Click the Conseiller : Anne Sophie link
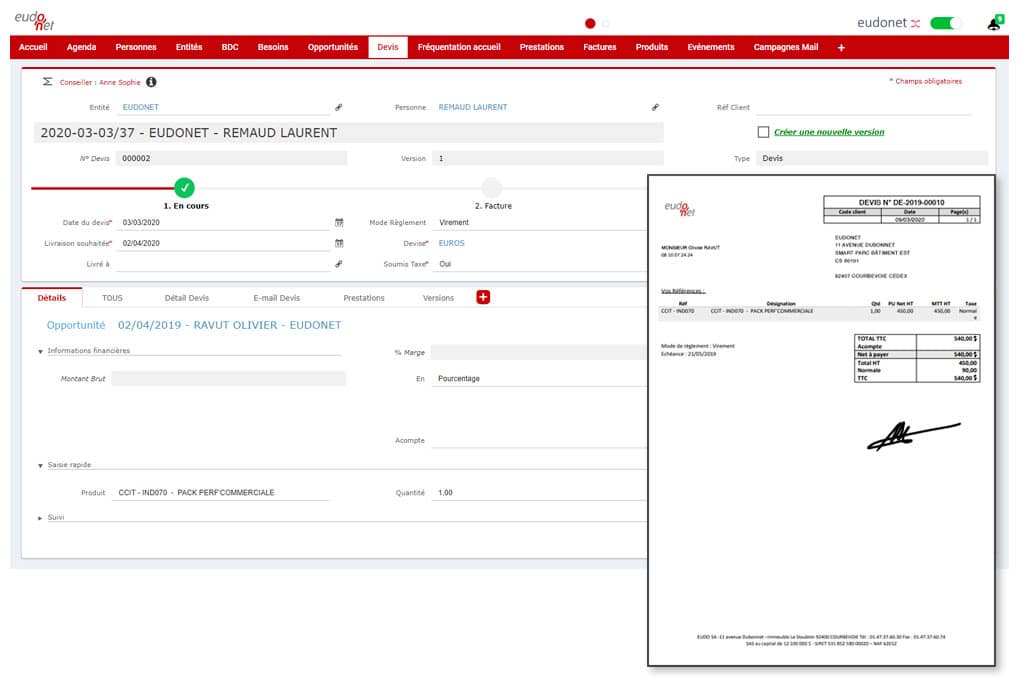 tap(100, 82)
